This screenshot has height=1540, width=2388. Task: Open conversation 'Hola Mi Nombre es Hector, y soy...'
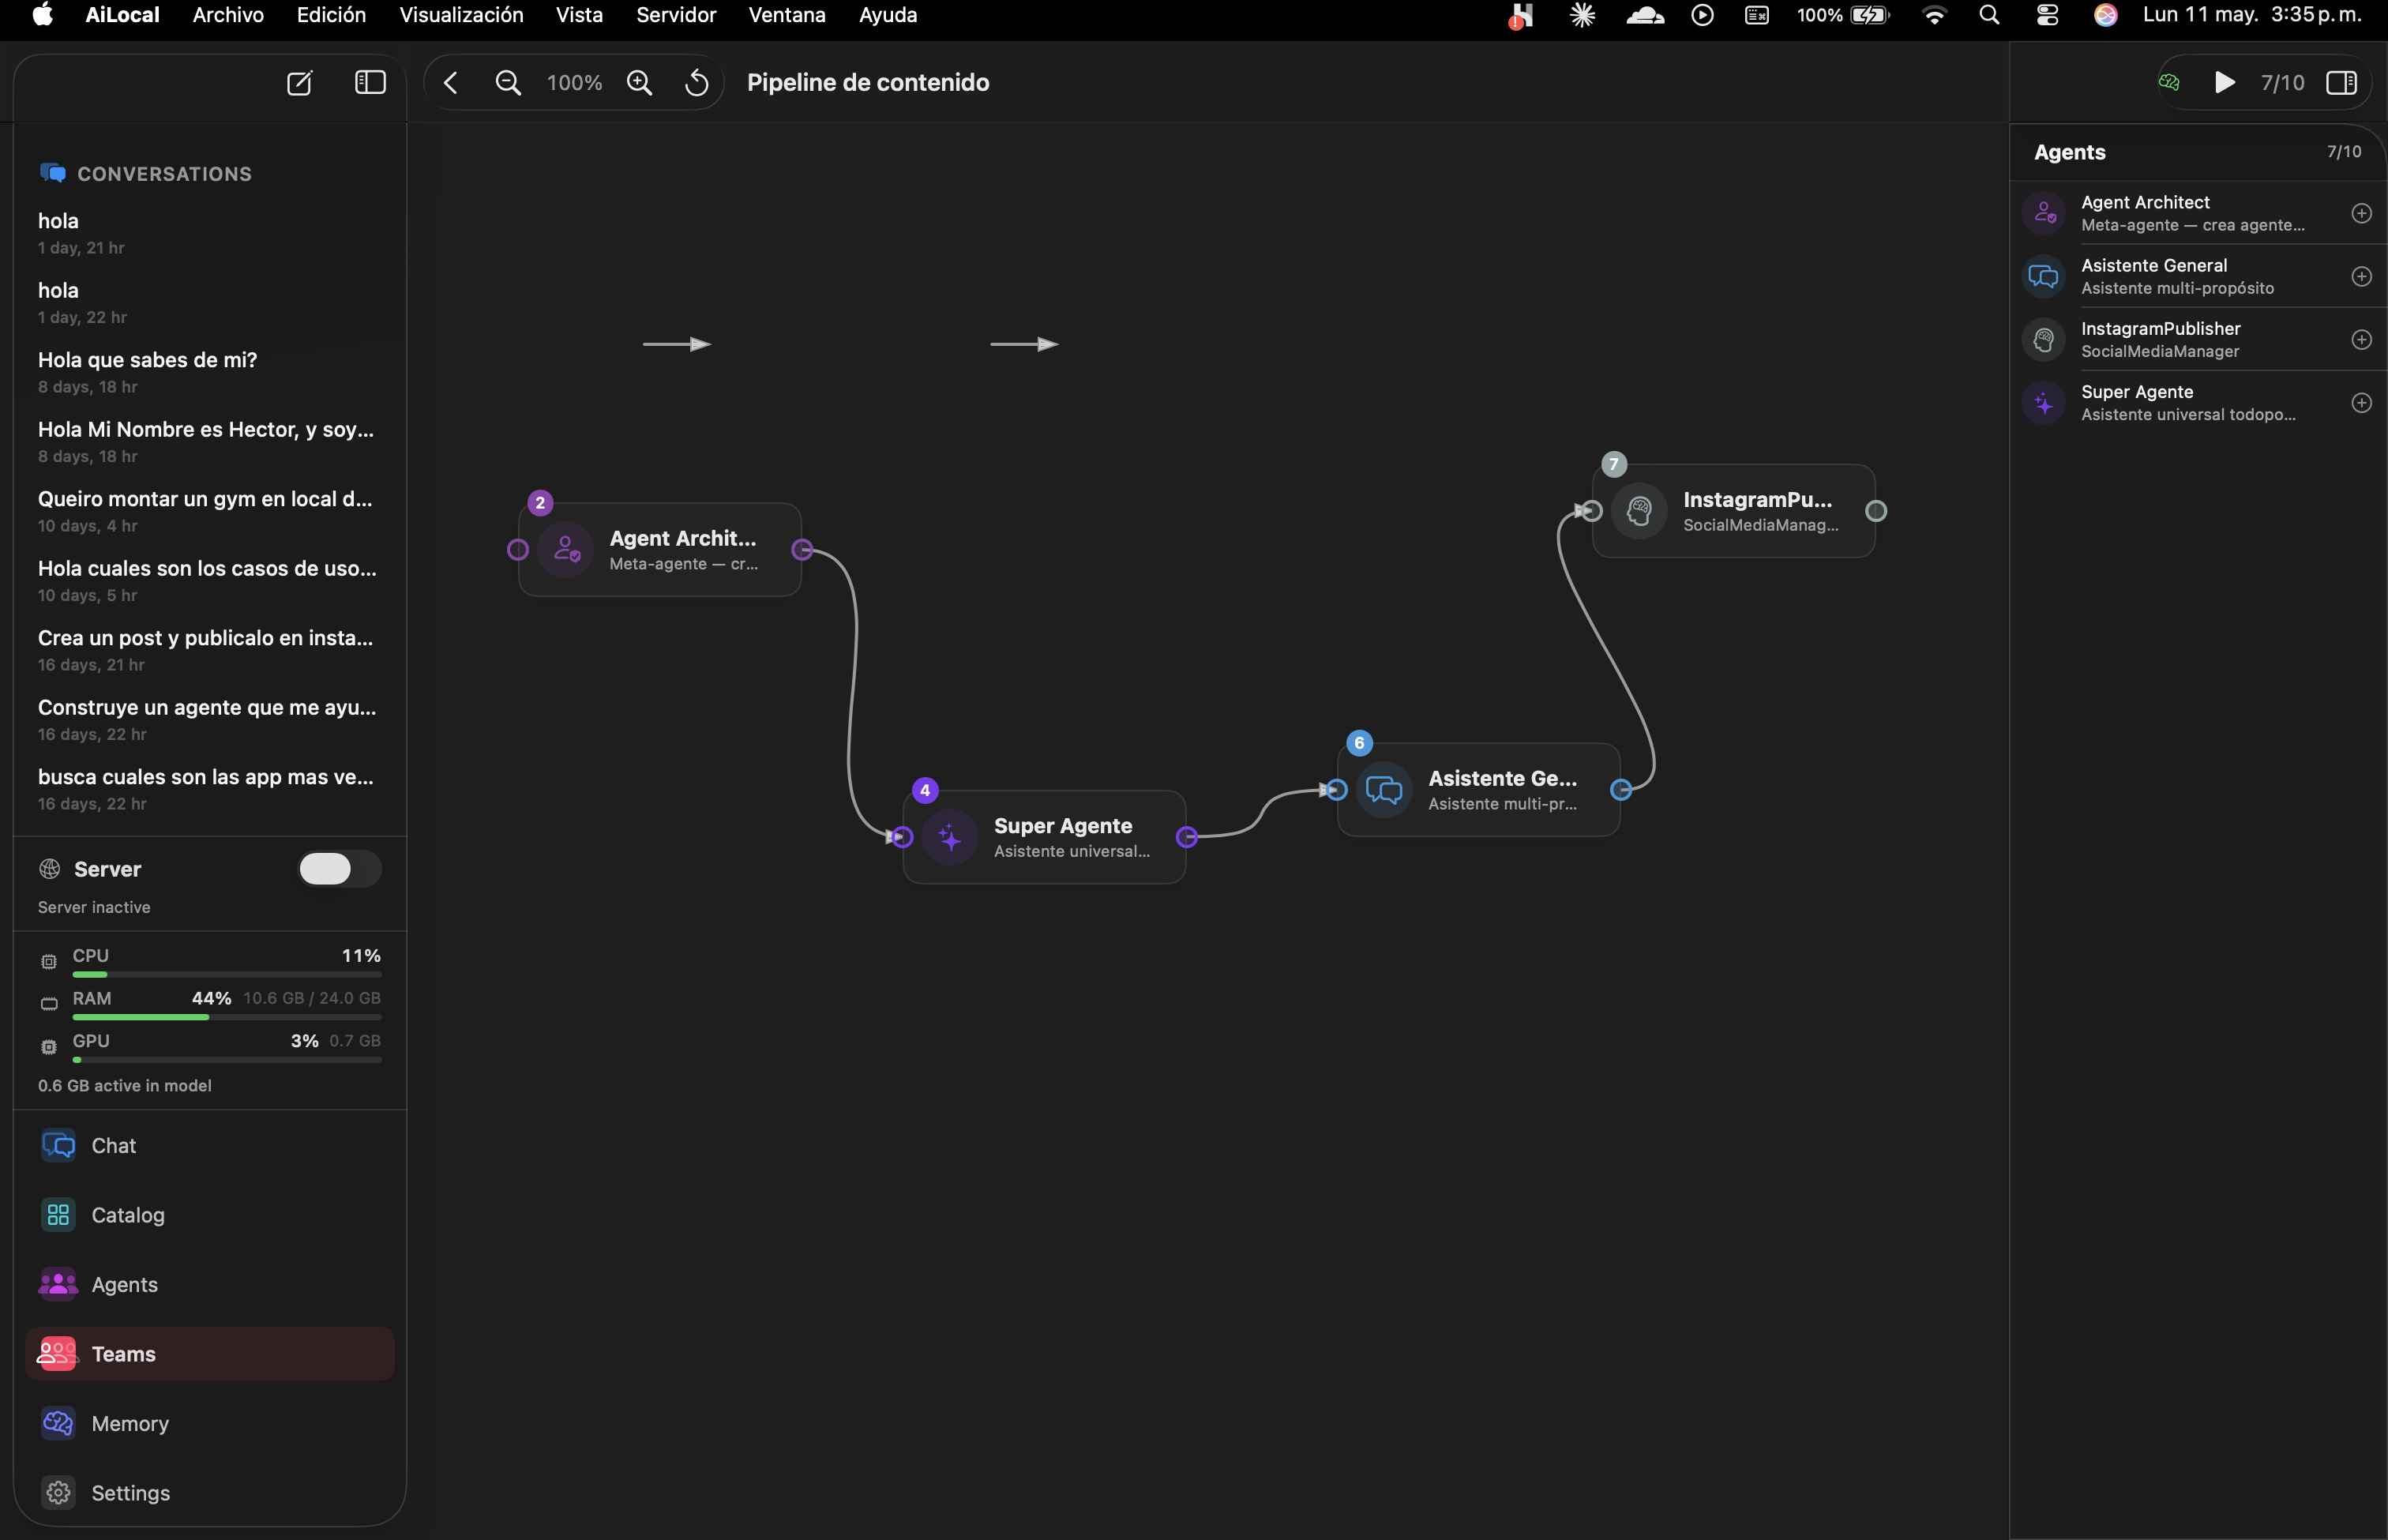(x=210, y=441)
